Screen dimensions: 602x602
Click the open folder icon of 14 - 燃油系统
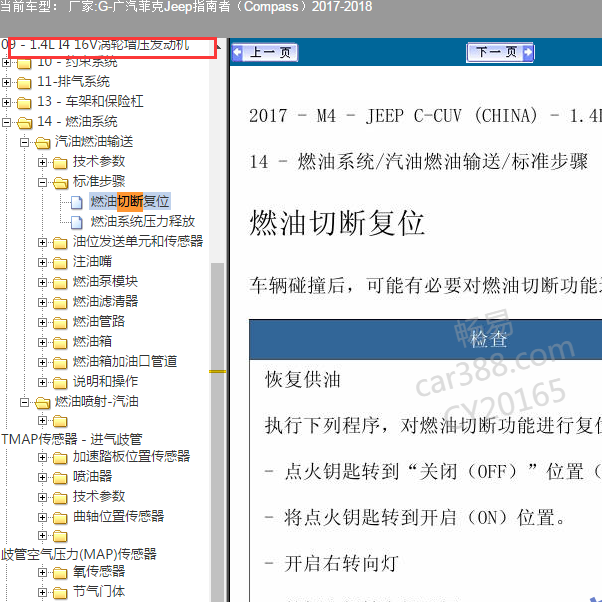coord(25,122)
